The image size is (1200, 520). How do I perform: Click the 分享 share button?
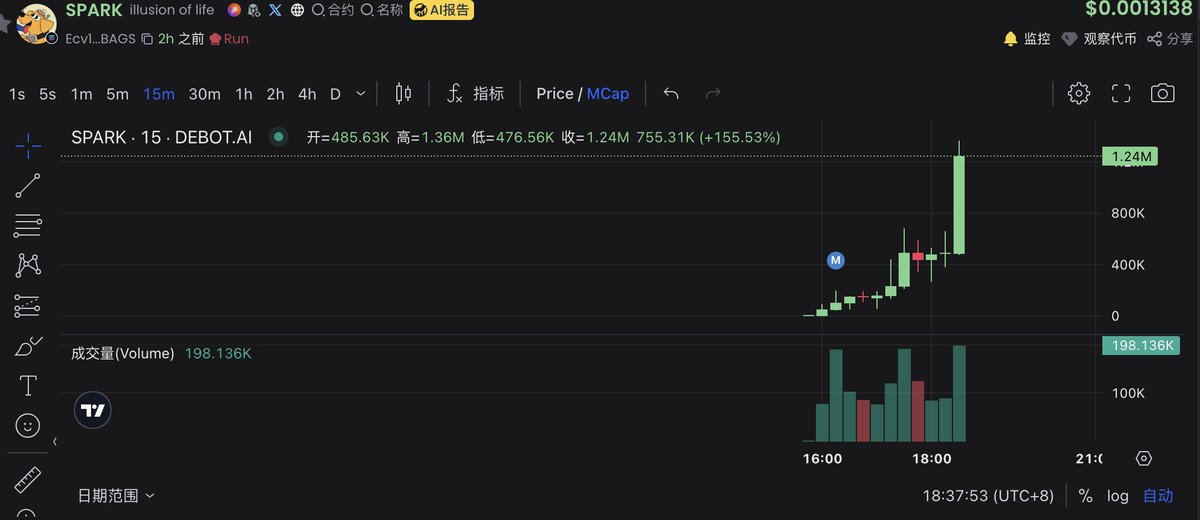tap(1170, 39)
